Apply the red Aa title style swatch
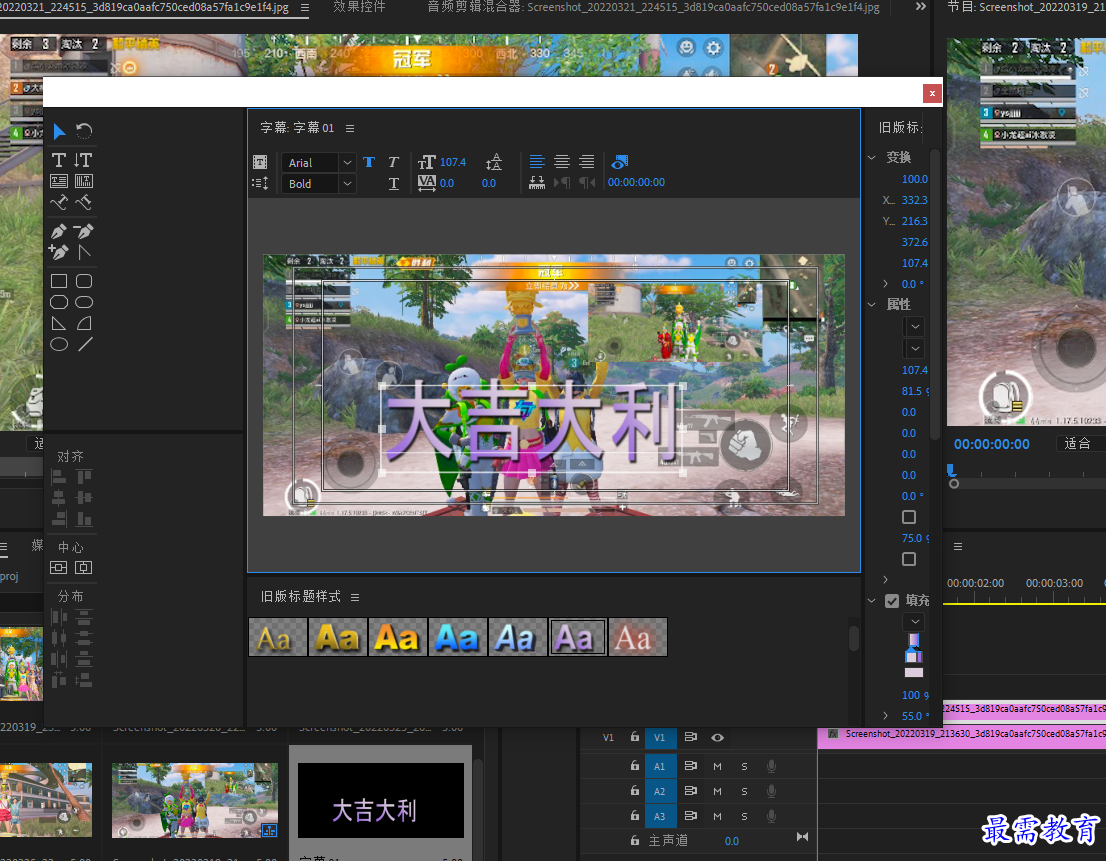This screenshot has width=1106, height=861. pyautogui.click(x=637, y=637)
